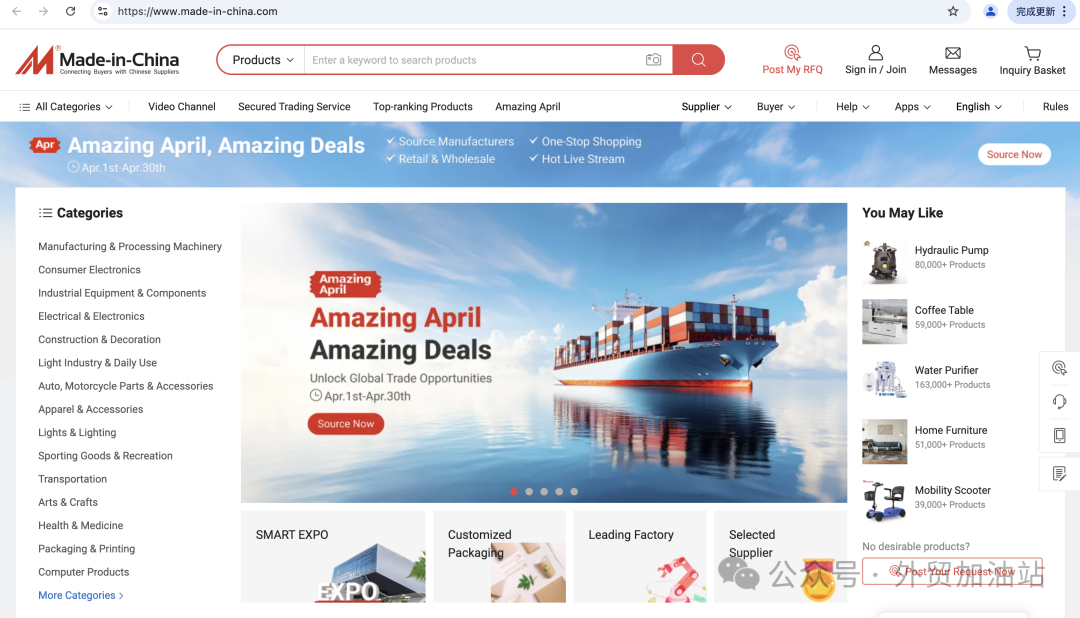Image resolution: width=1080 pixels, height=618 pixels.
Task: Click the Source Now button in top banner
Action: coord(1014,154)
